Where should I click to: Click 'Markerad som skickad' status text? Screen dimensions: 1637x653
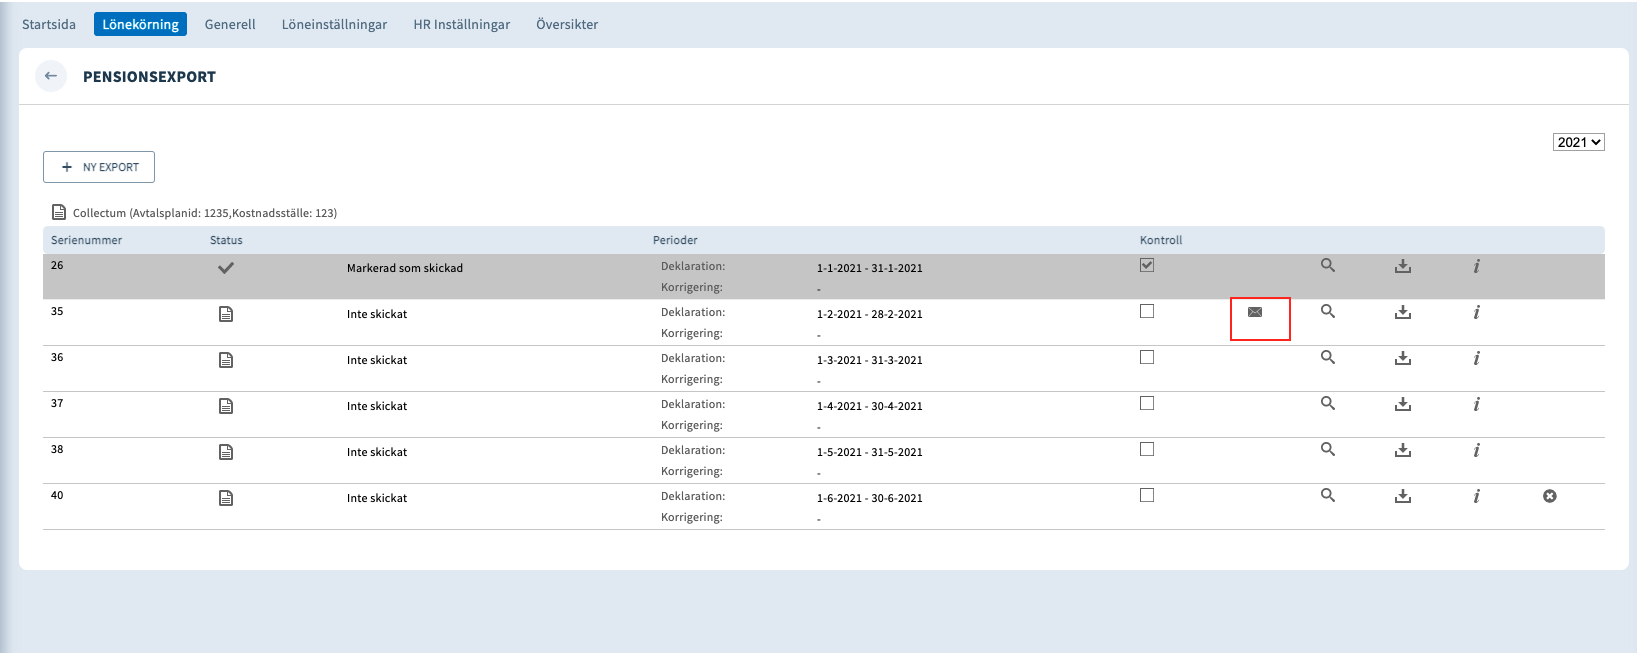tap(405, 268)
